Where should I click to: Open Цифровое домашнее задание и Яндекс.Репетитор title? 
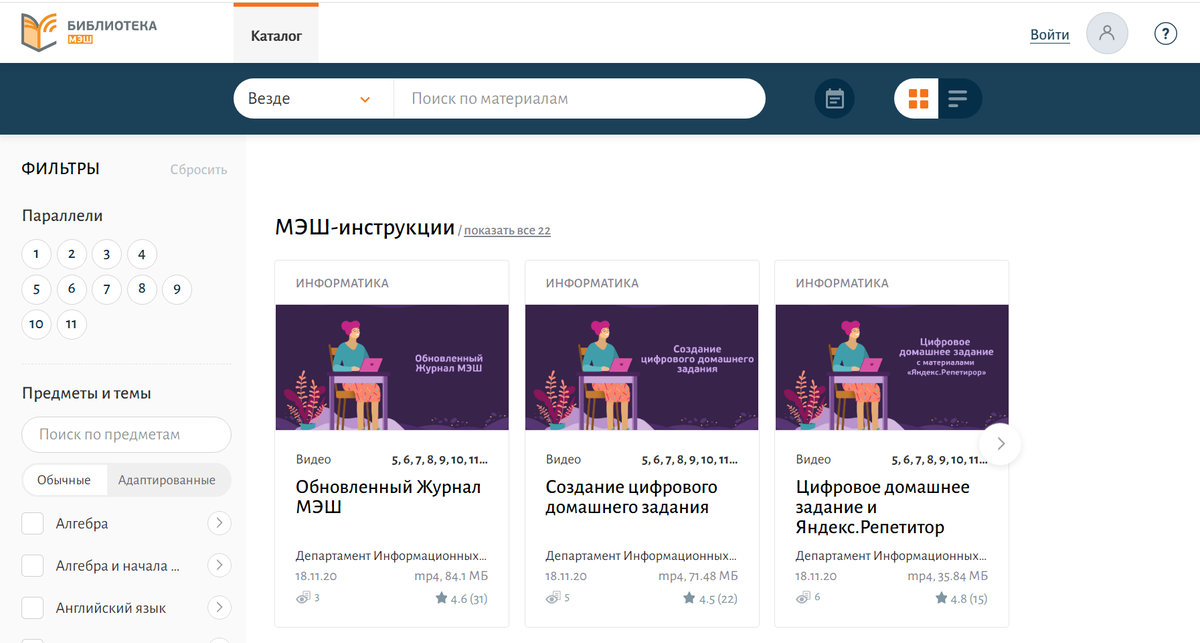(x=883, y=507)
